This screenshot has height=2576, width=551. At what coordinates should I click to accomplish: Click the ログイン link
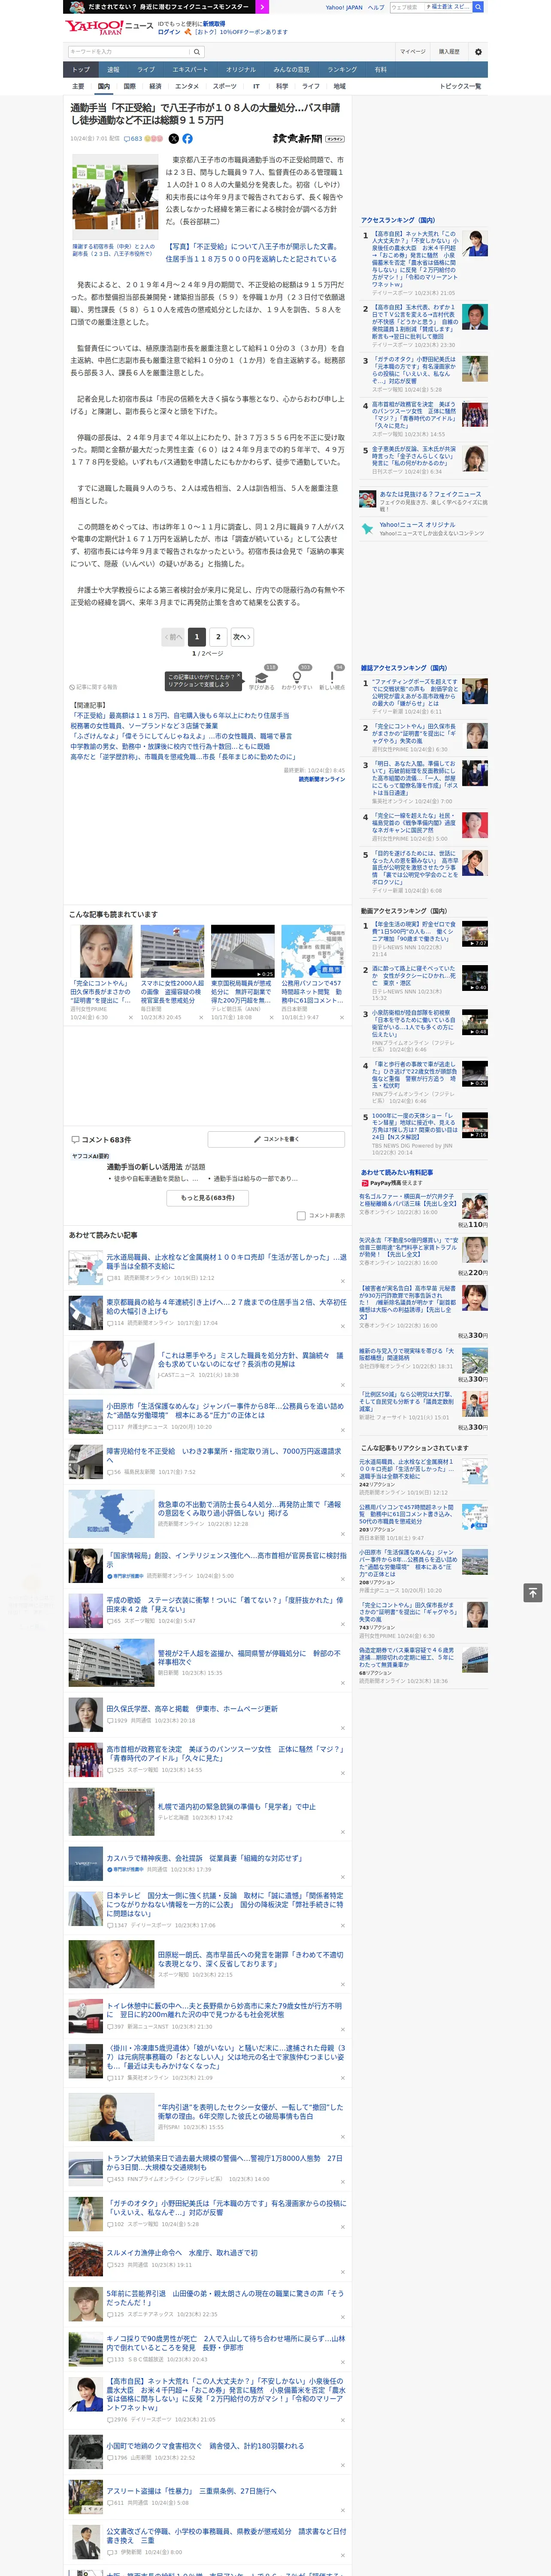169,32
